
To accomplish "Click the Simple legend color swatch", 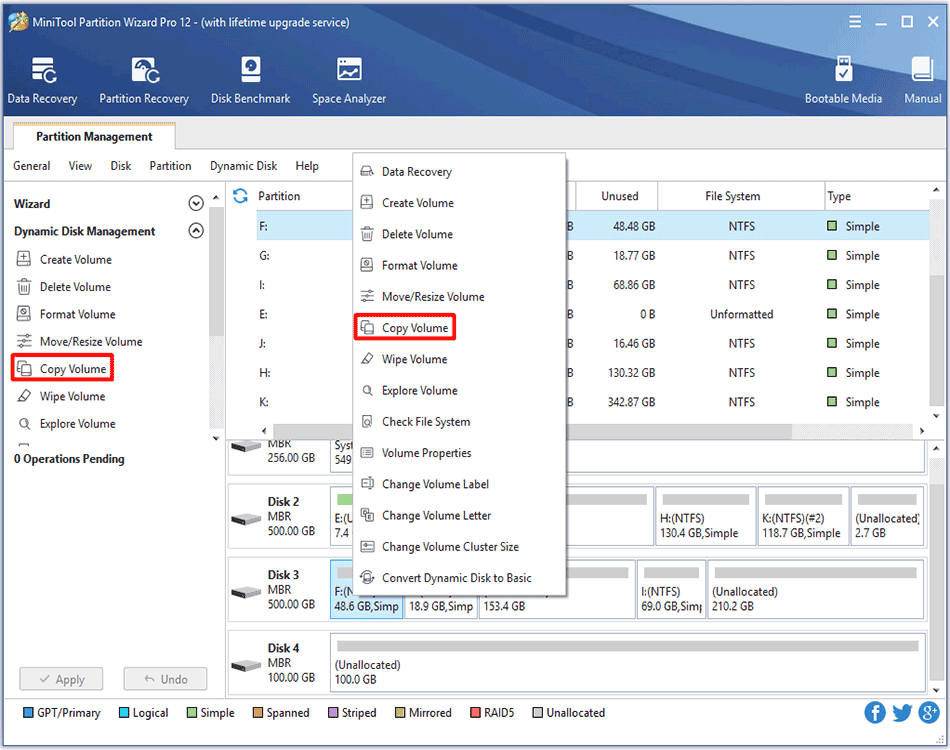I will pyautogui.click(x=192, y=713).
